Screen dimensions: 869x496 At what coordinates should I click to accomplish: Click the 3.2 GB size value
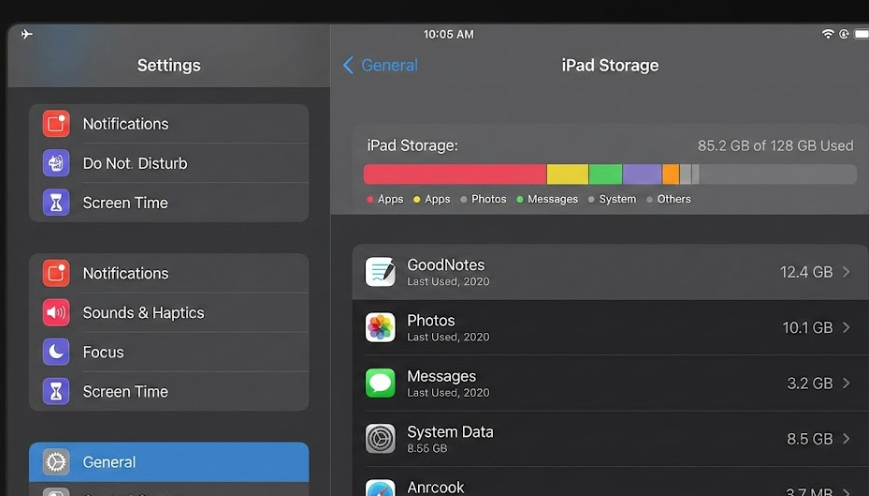[x=810, y=383]
